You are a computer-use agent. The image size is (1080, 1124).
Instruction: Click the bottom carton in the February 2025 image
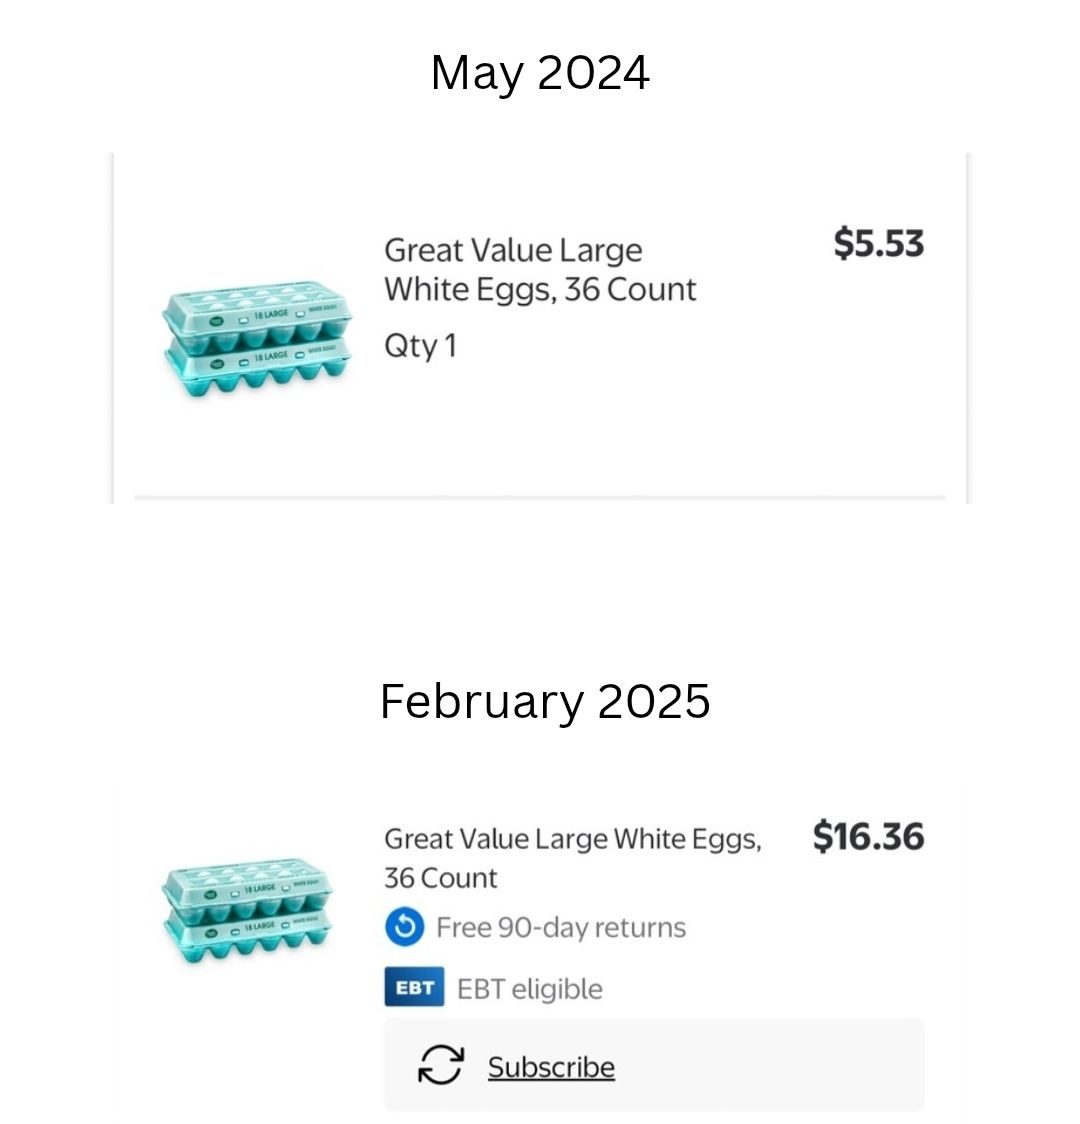click(x=248, y=935)
